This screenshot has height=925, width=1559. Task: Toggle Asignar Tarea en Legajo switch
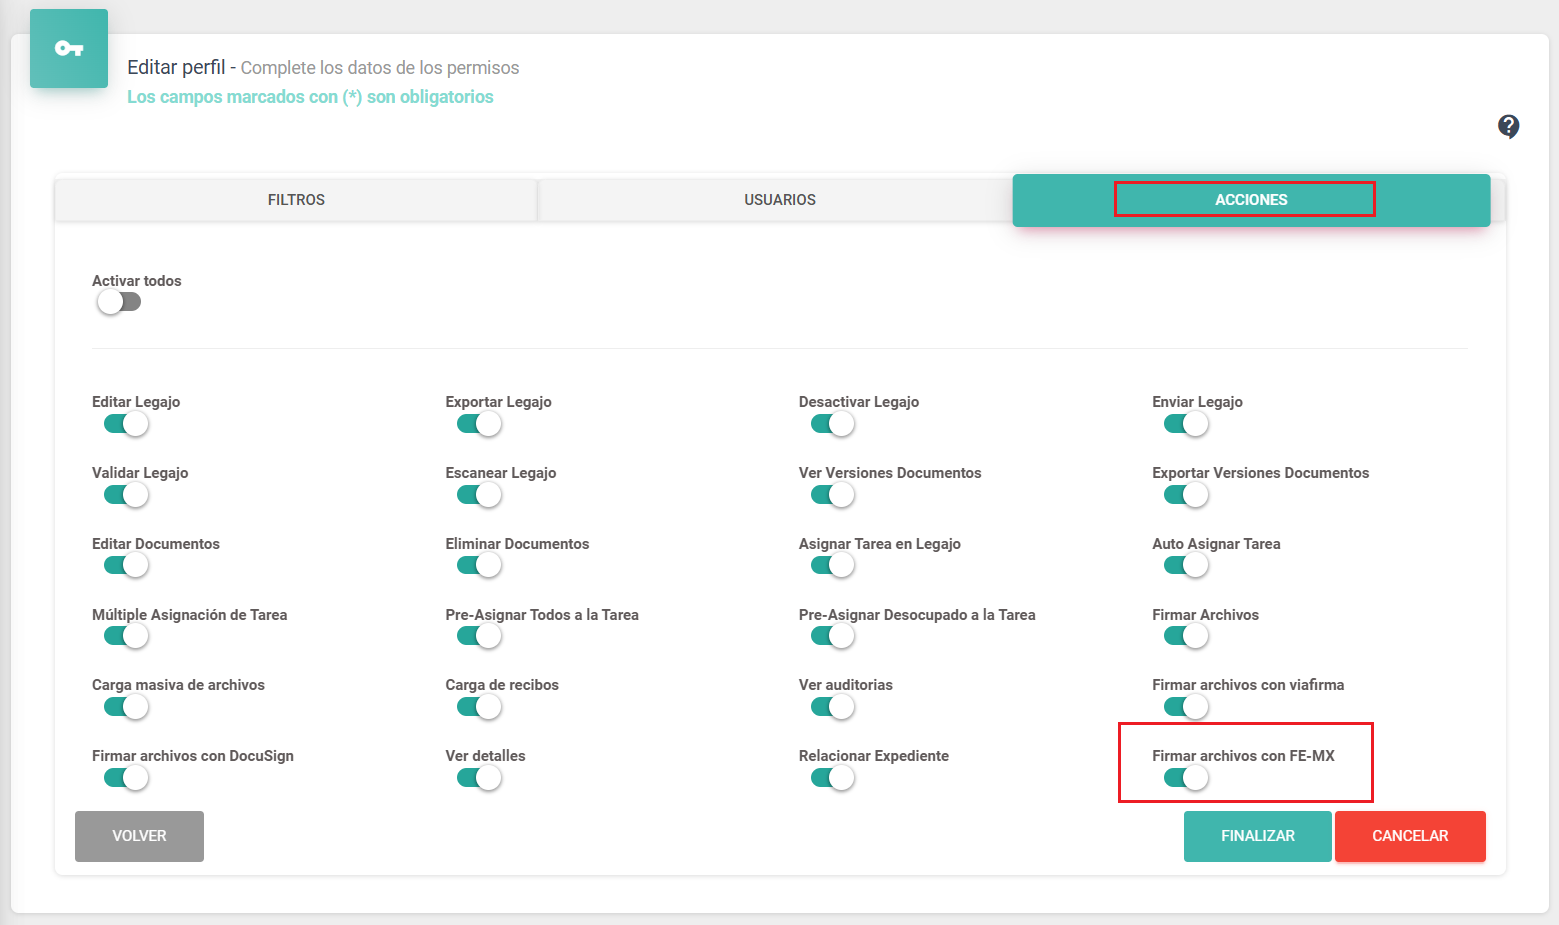coord(832,565)
